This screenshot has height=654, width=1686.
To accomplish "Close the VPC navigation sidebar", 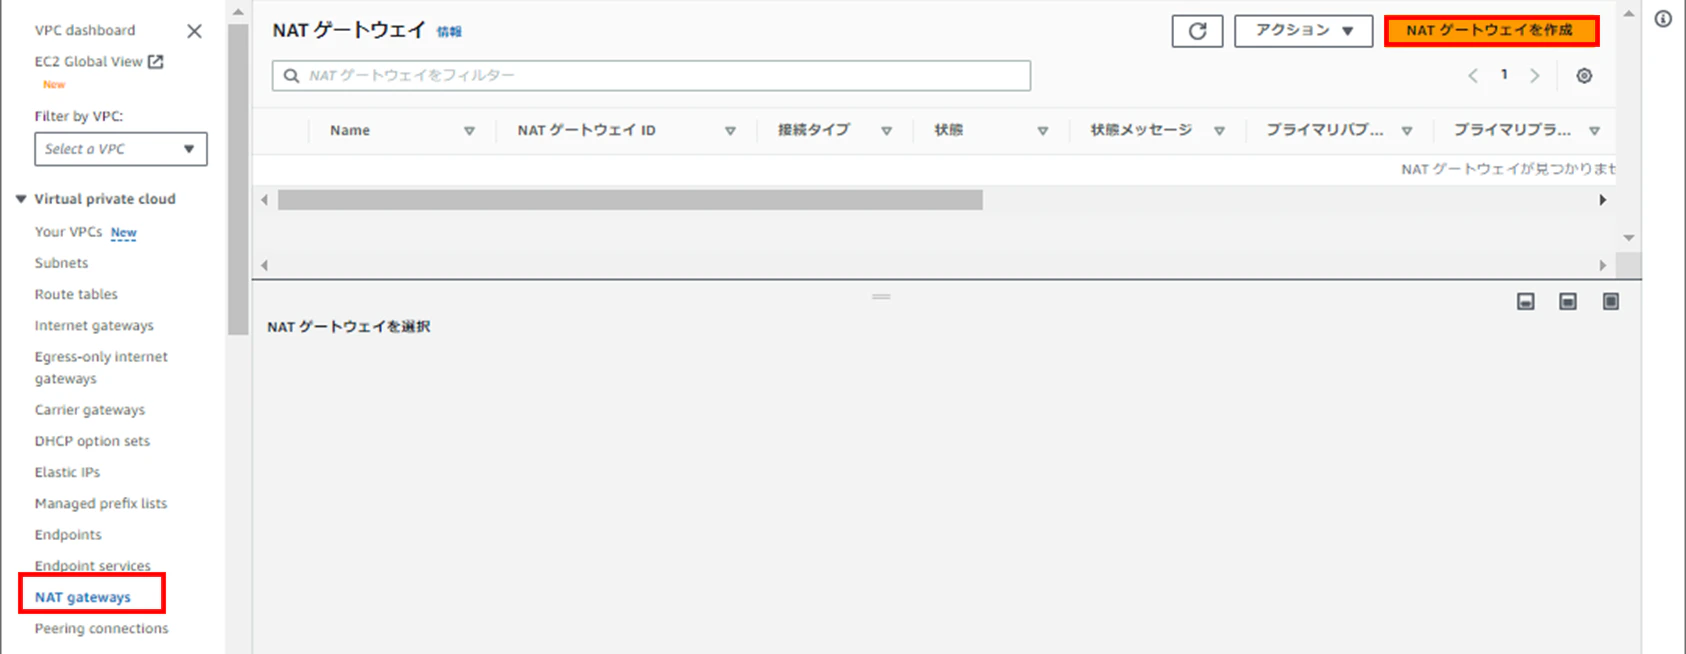I will [x=194, y=31].
